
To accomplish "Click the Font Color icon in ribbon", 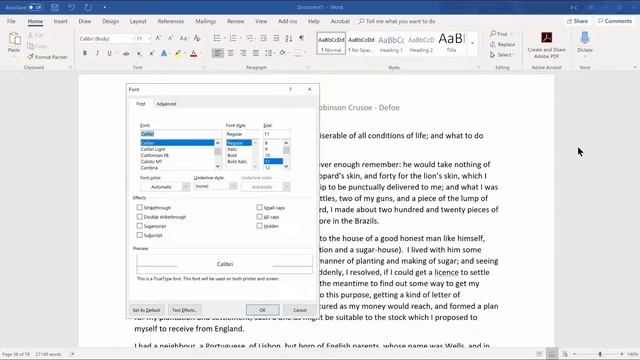I will [193, 53].
